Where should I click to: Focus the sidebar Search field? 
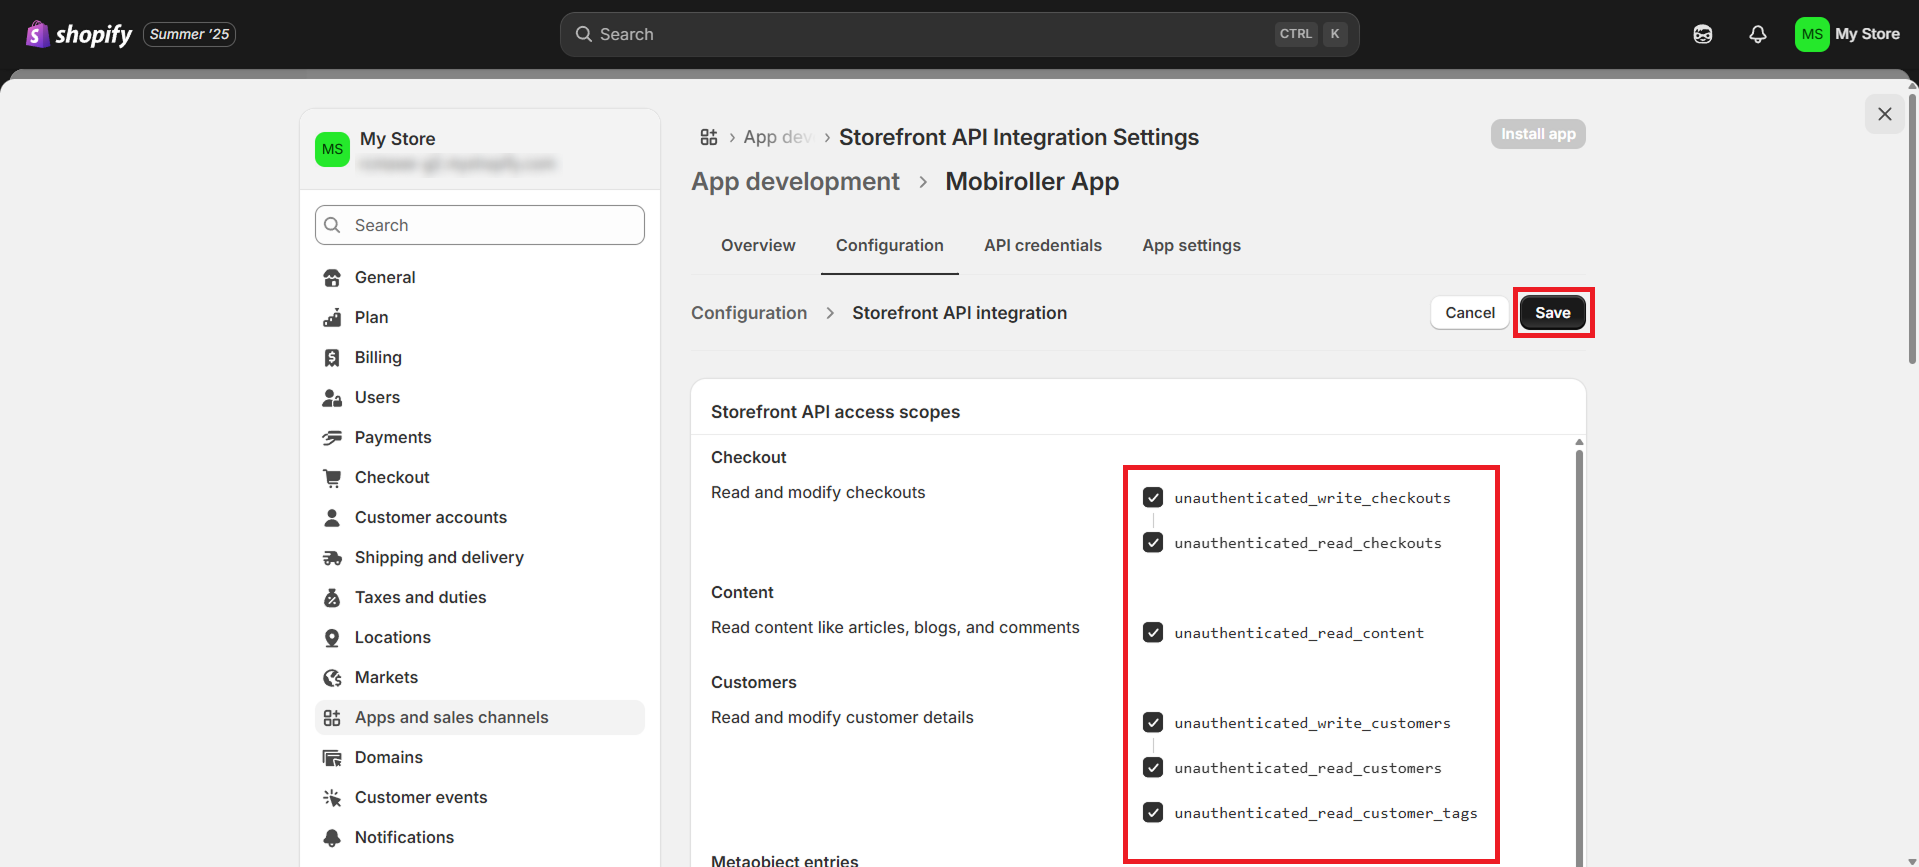click(480, 225)
